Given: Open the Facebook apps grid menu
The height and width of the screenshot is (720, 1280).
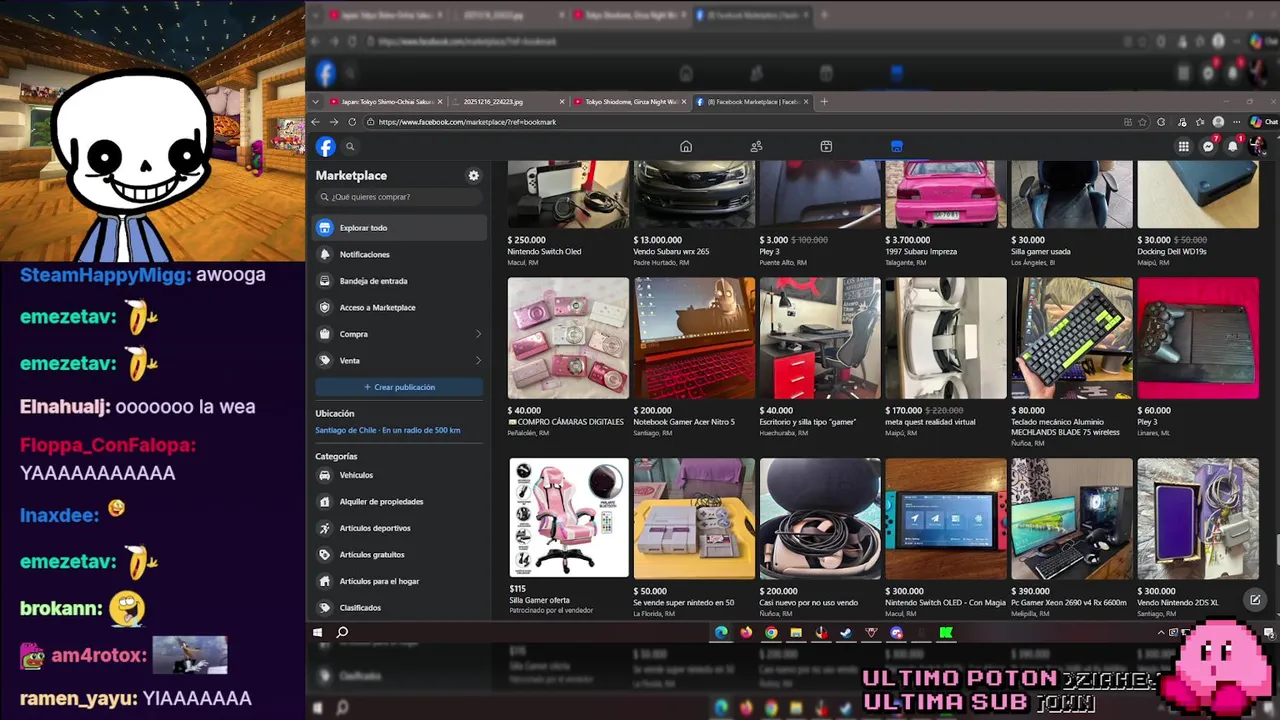Looking at the screenshot, I should [x=1183, y=146].
